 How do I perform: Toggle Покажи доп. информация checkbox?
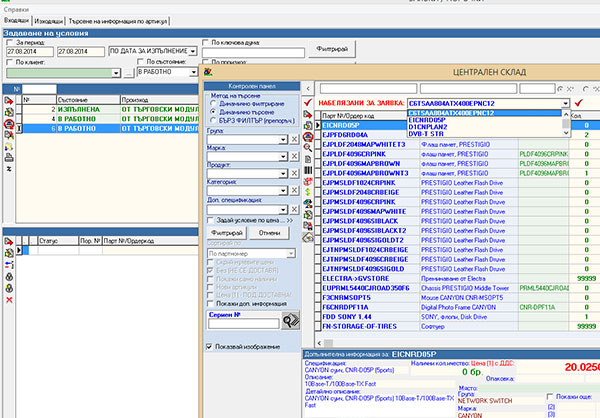pos(209,302)
